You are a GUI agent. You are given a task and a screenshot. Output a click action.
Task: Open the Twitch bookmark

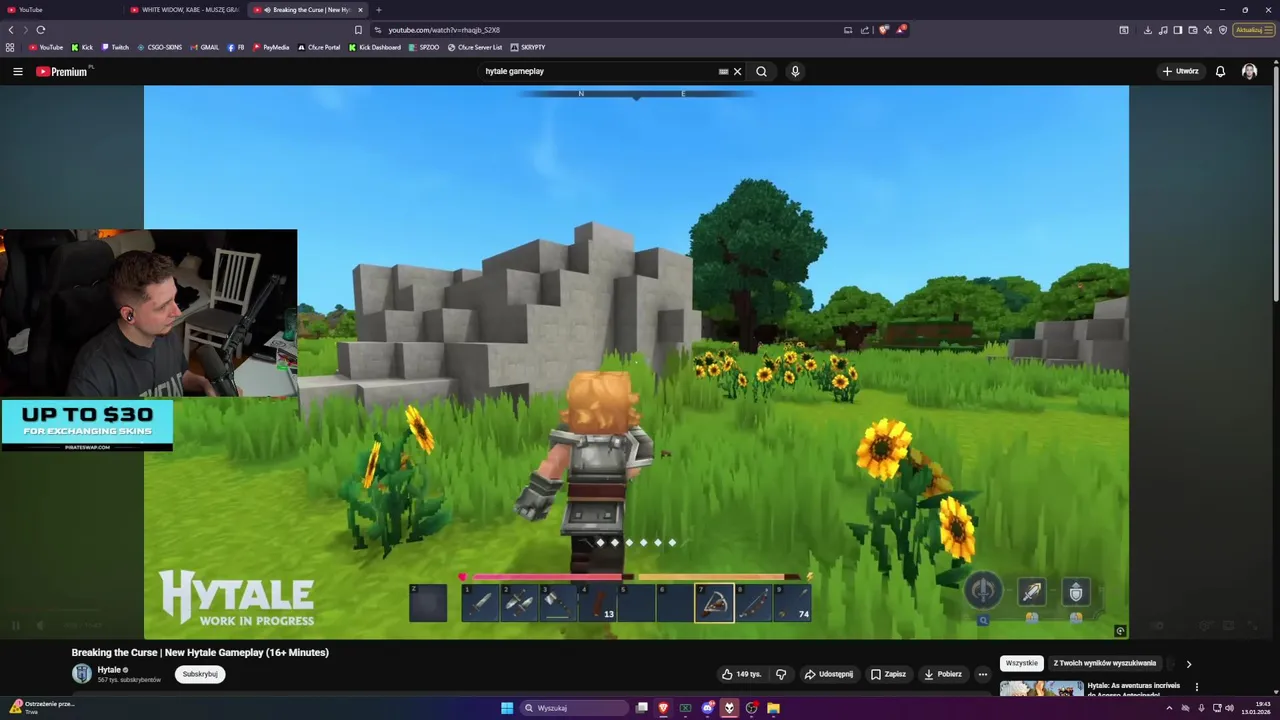pyautogui.click(x=115, y=47)
